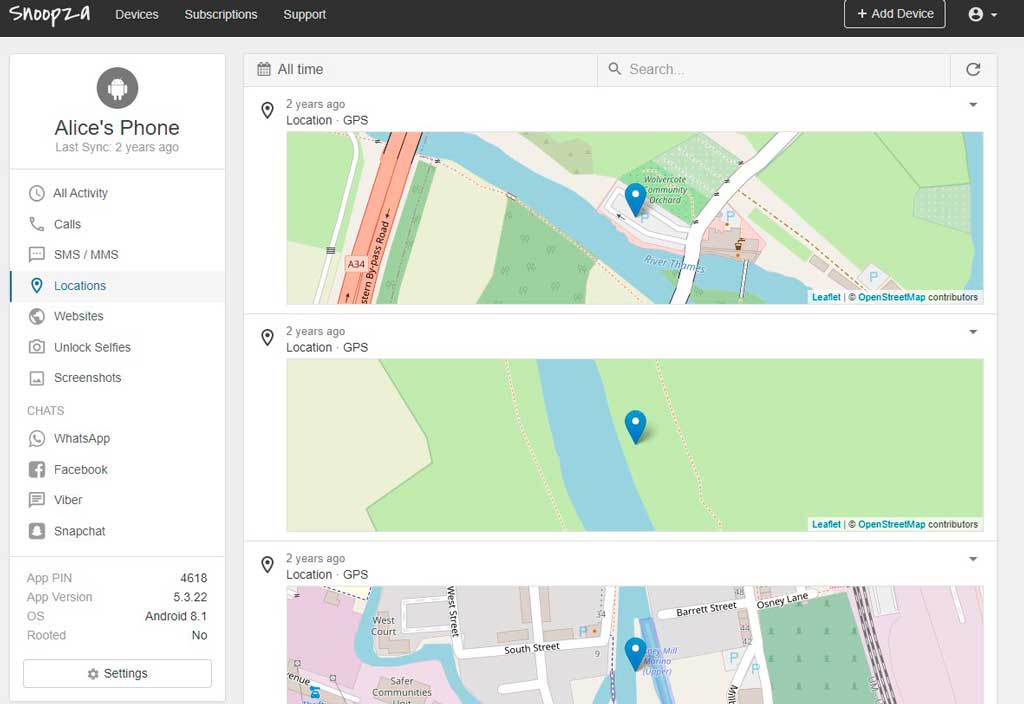Click the refresh icon beside search
This screenshot has width=1024, height=704.
coord(973,69)
